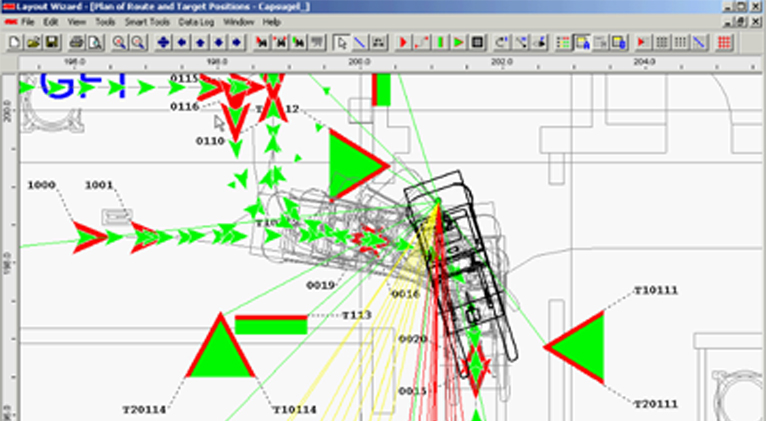Click the Zoom Out magnifier icon
The image size is (767, 421).
(x=137, y=42)
